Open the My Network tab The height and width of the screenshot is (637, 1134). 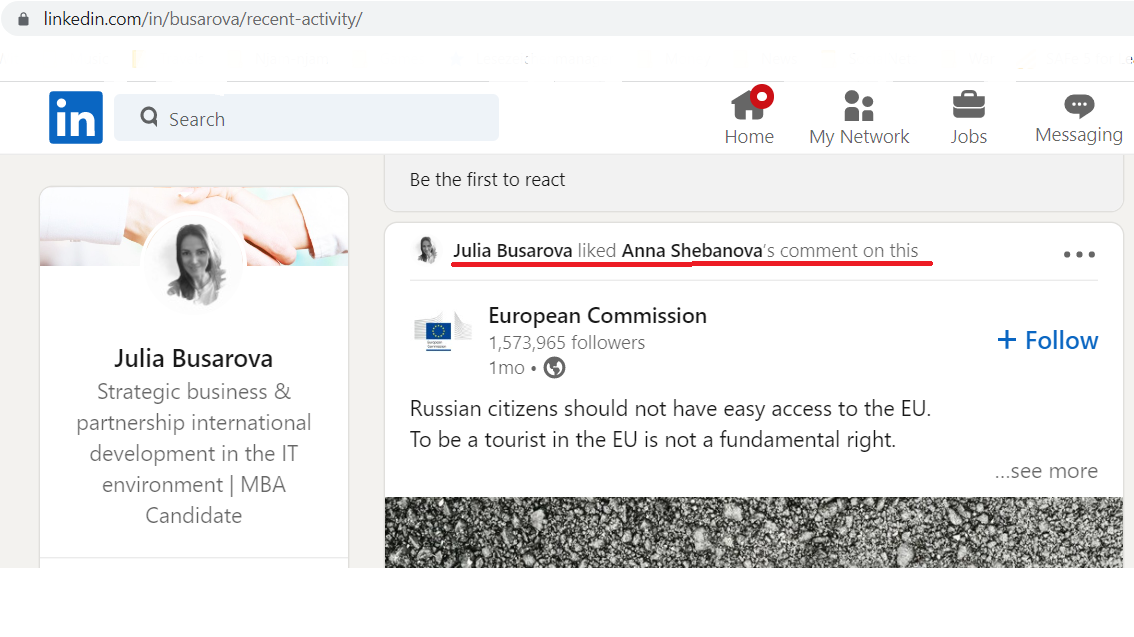[x=859, y=118]
